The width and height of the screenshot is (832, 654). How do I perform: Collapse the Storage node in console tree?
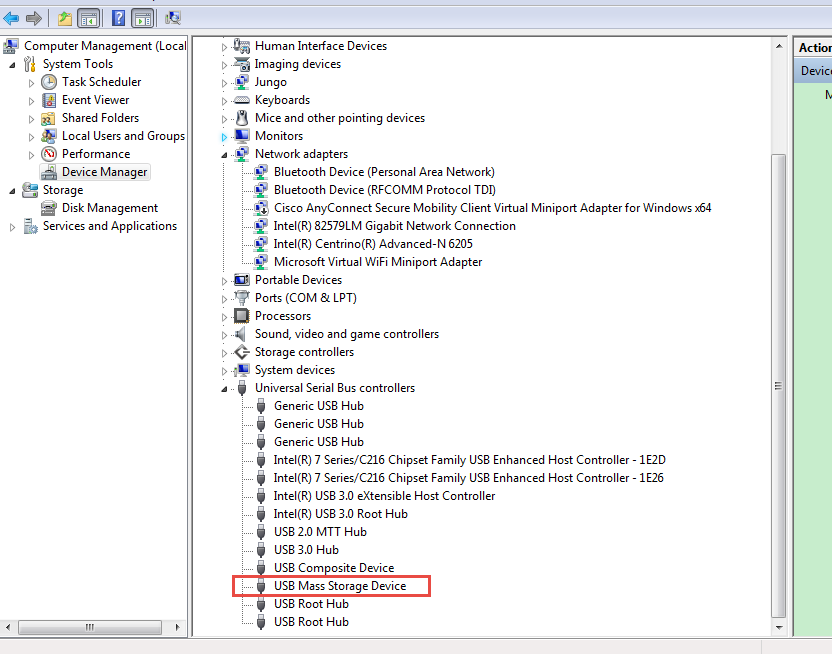click(12, 191)
